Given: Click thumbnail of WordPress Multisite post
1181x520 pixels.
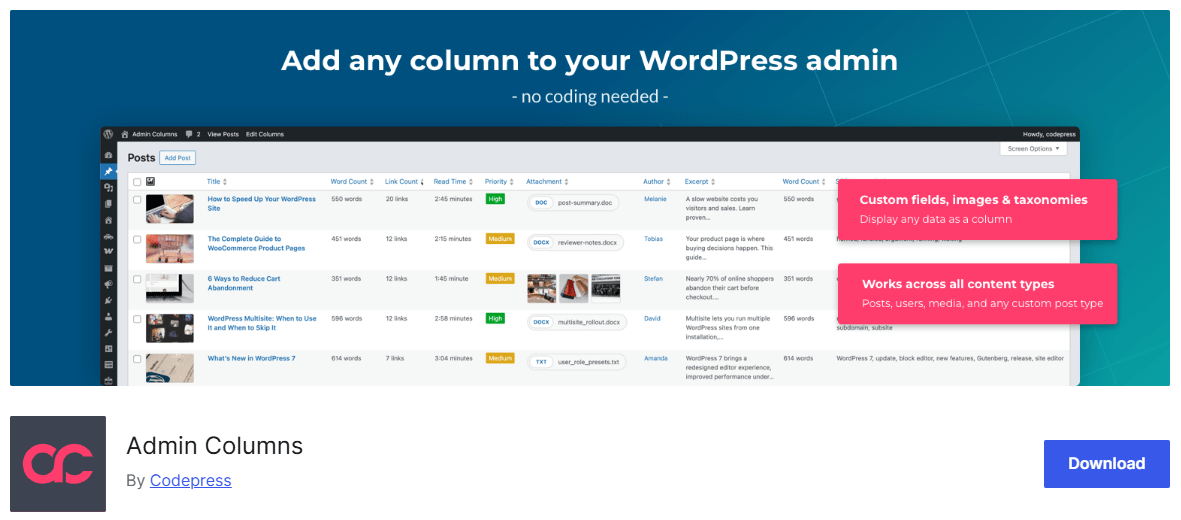Looking at the screenshot, I should [169, 329].
